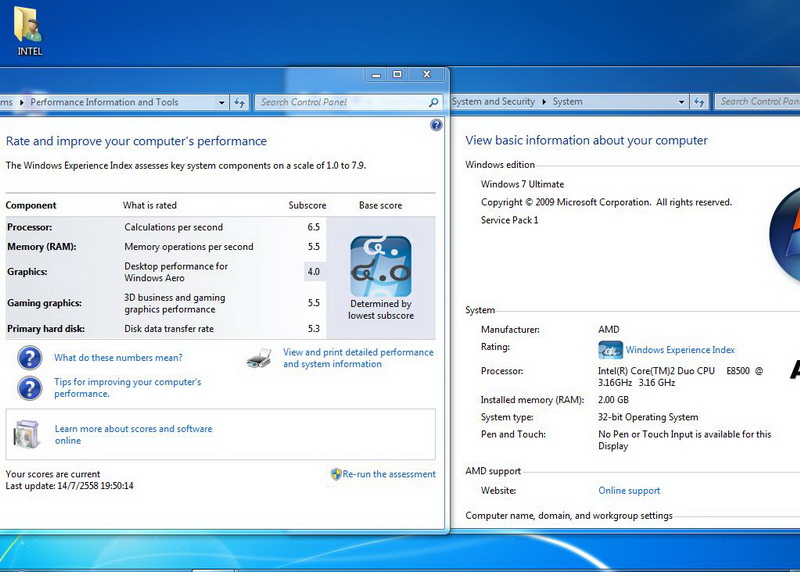Image resolution: width=800 pixels, height=572 pixels.
Task: Close the Performance Information window
Action: coord(427,75)
